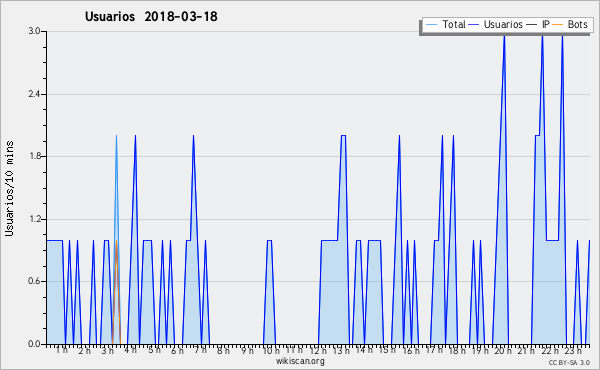Image resolution: width=600 pixels, height=370 pixels.
Task: Click the CC BY-SA 3.0 license text
Action: click(569, 362)
